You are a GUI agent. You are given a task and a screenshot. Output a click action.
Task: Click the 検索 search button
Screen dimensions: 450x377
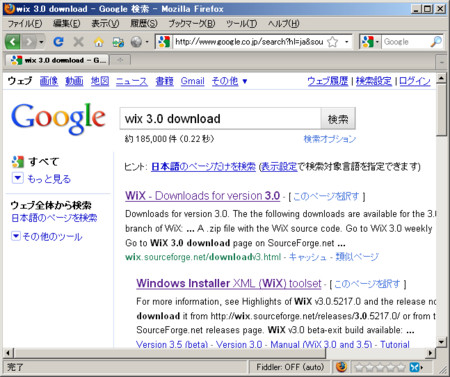point(338,119)
